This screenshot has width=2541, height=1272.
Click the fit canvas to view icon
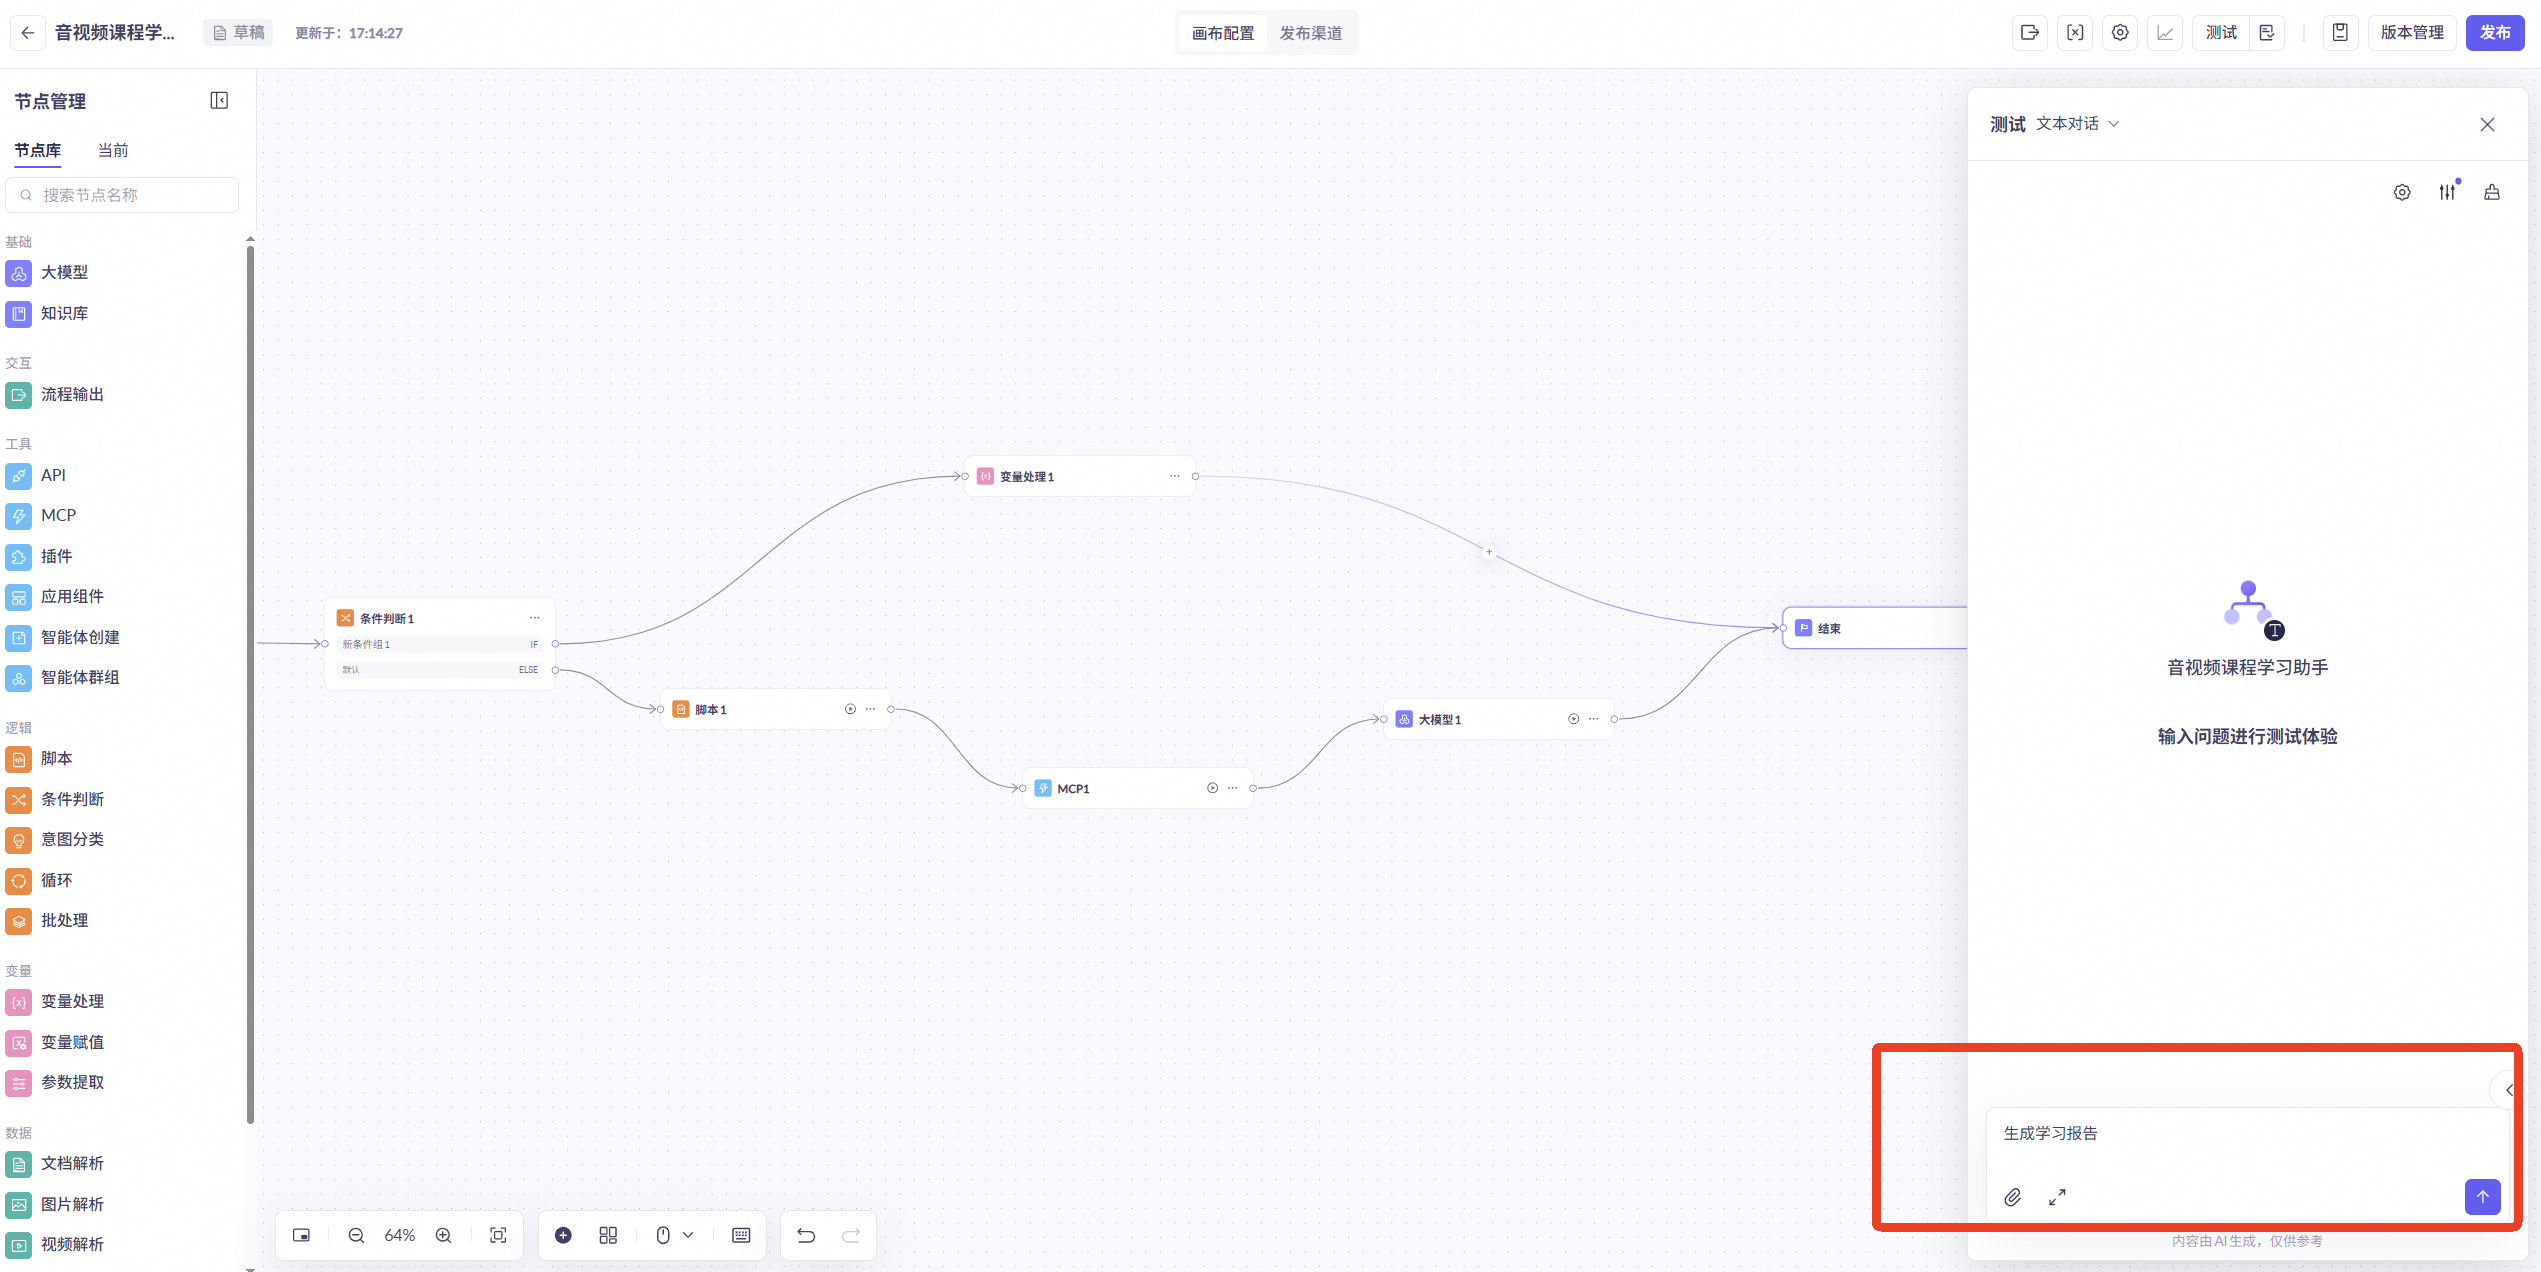coord(498,1235)
